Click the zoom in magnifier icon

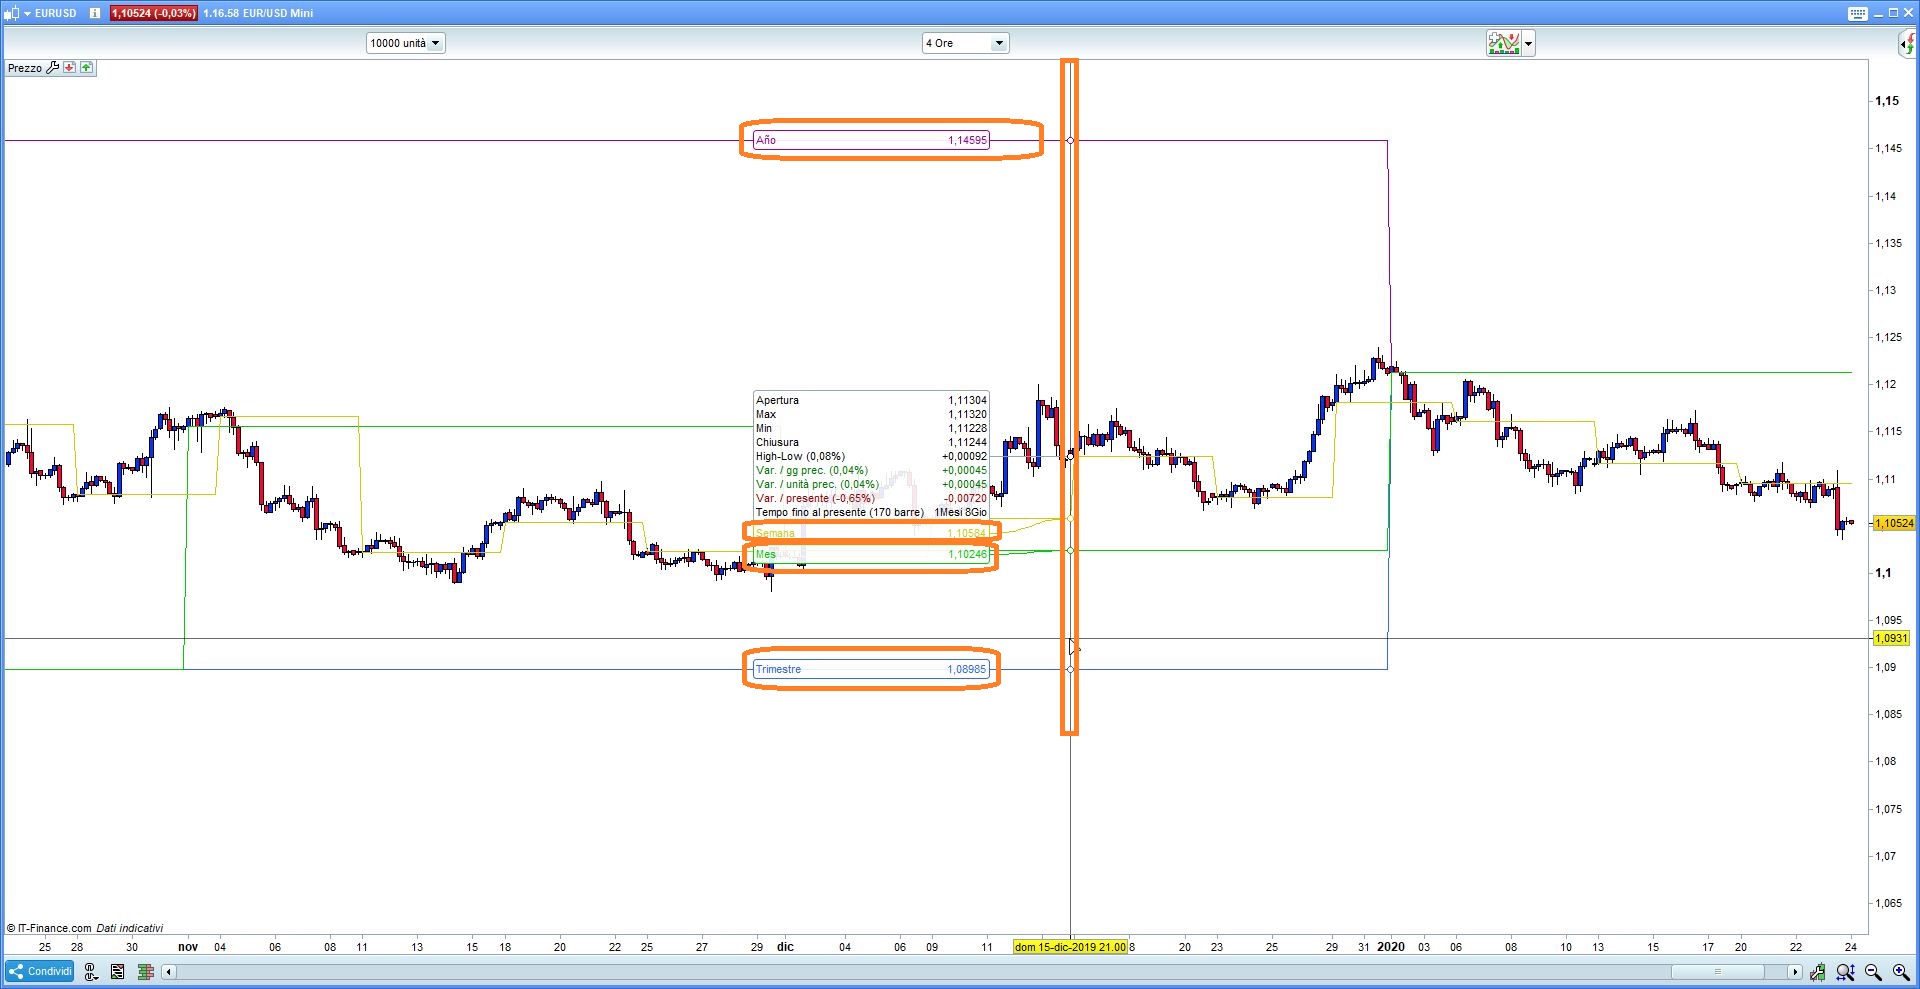click(1901, 972)
